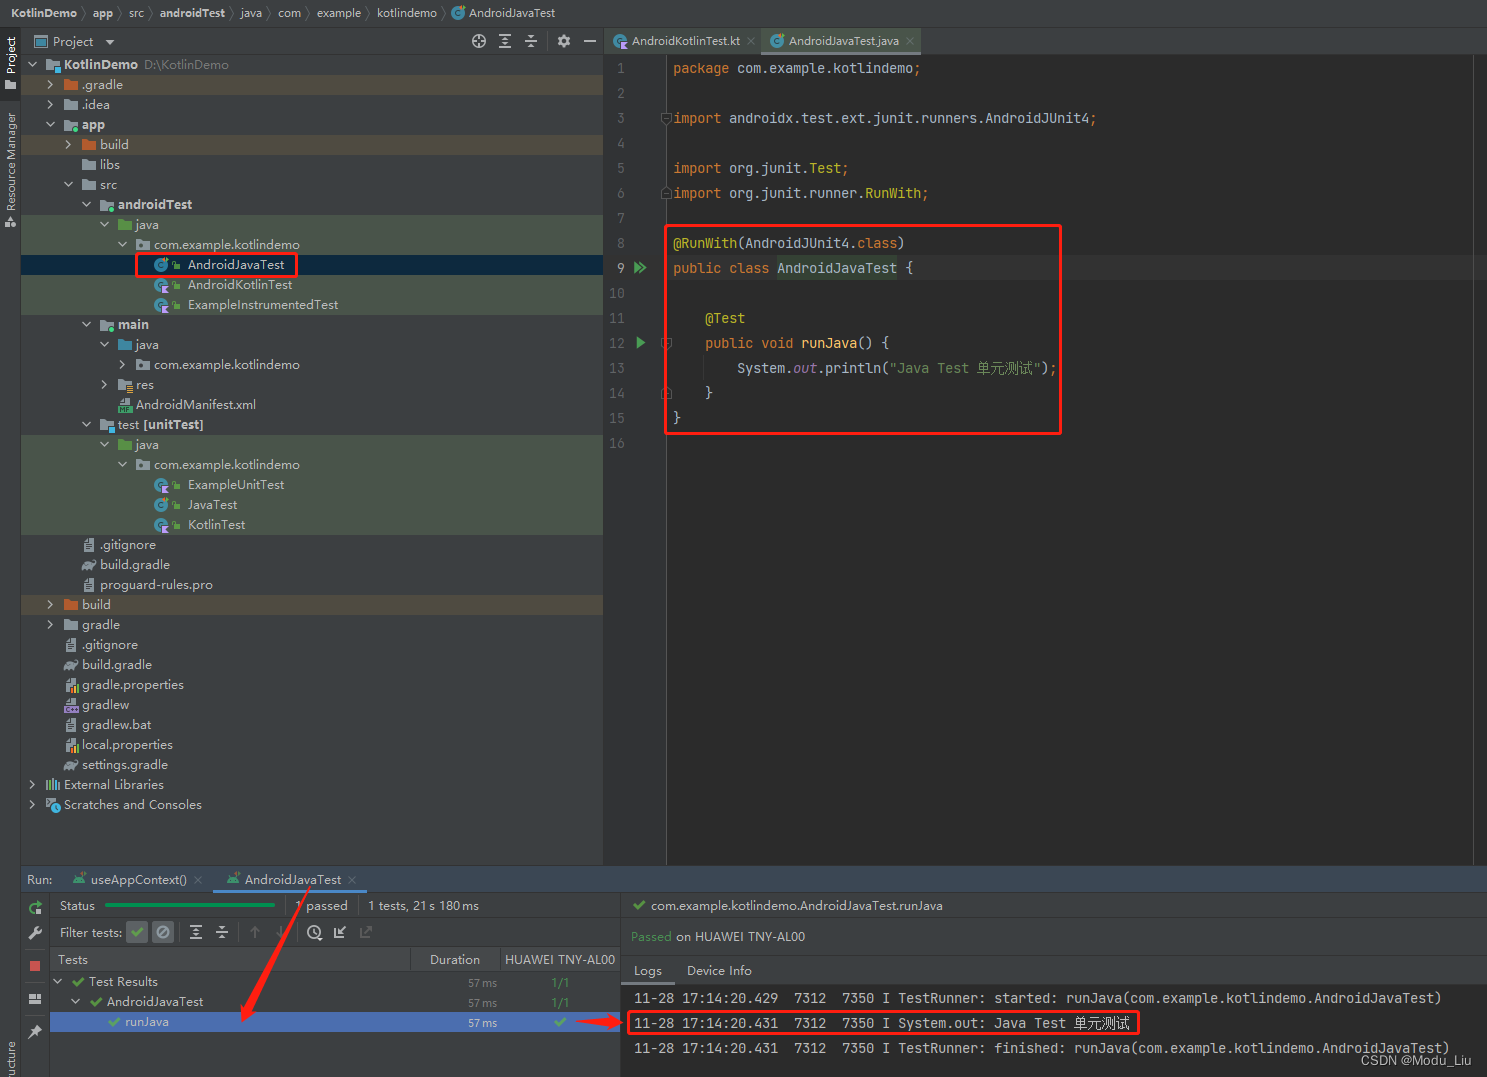This screenshot has width=1487, height=1077.
Task: Select runJava test result row
Action: coord(335,1022)
